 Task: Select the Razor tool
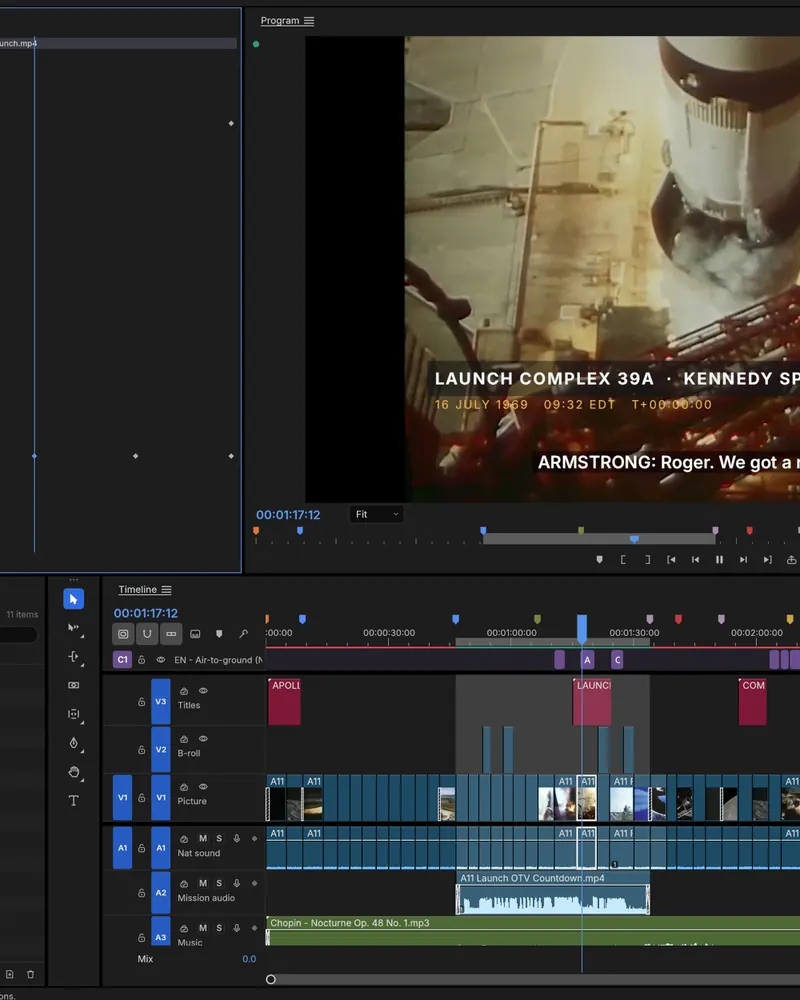(73, 685)
